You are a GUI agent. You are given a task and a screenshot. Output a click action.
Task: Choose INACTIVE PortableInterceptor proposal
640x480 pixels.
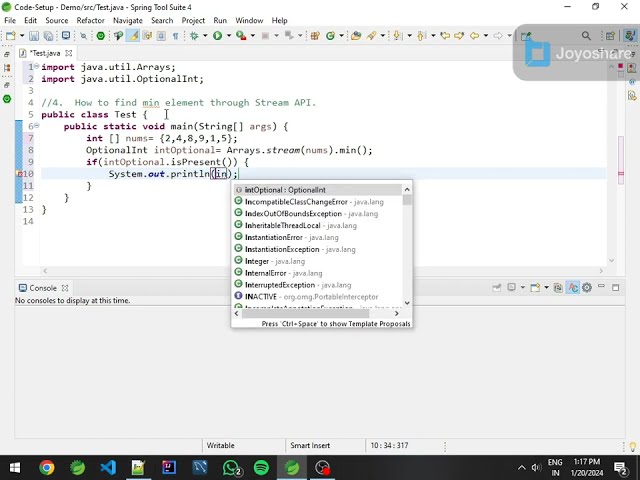pos(317,296)
